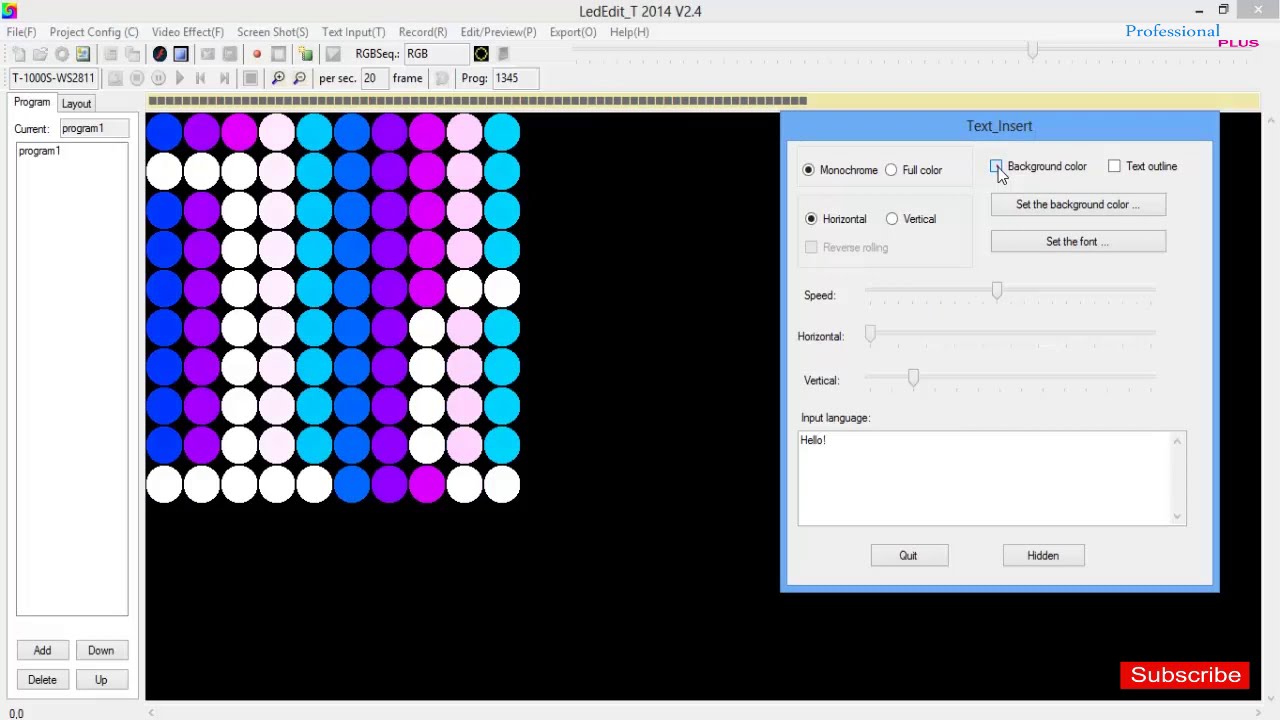Click the yellow ring icon beside RGB
Image resolution: width=1280 pixels, height=720 pixels.
click(481, 54)
